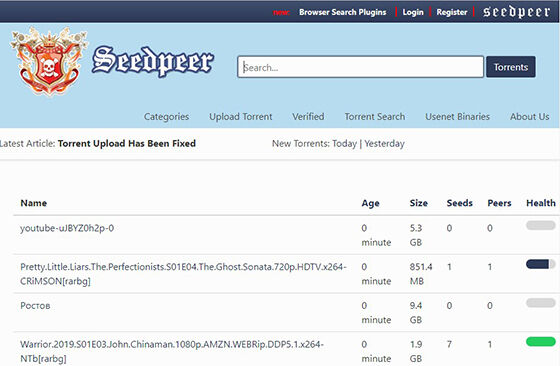560x366 pixels.
Task: Sort table by Health column header
Action: pos(541,203)
